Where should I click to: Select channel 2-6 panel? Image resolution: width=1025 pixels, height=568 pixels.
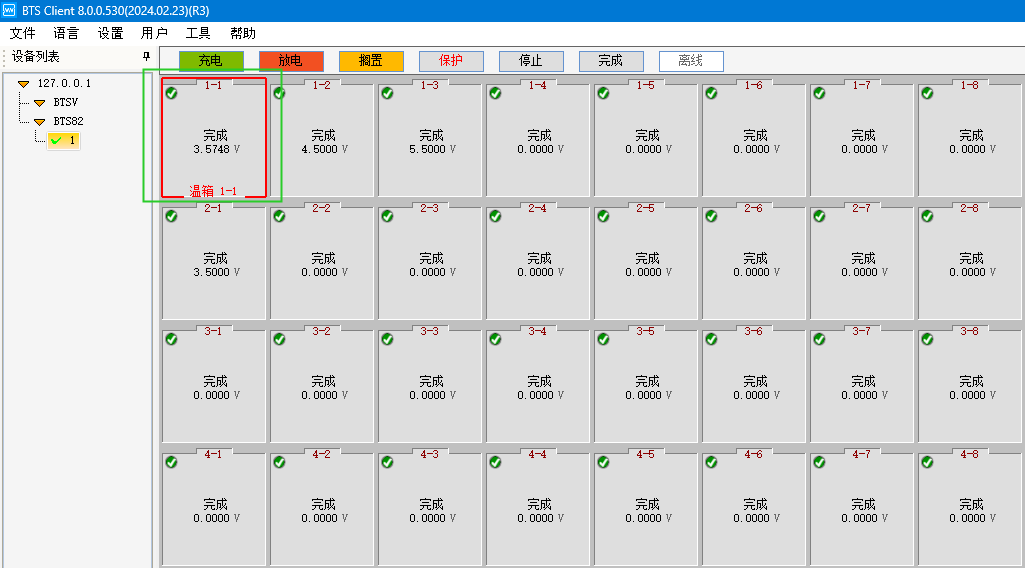[x=754, y=262]
